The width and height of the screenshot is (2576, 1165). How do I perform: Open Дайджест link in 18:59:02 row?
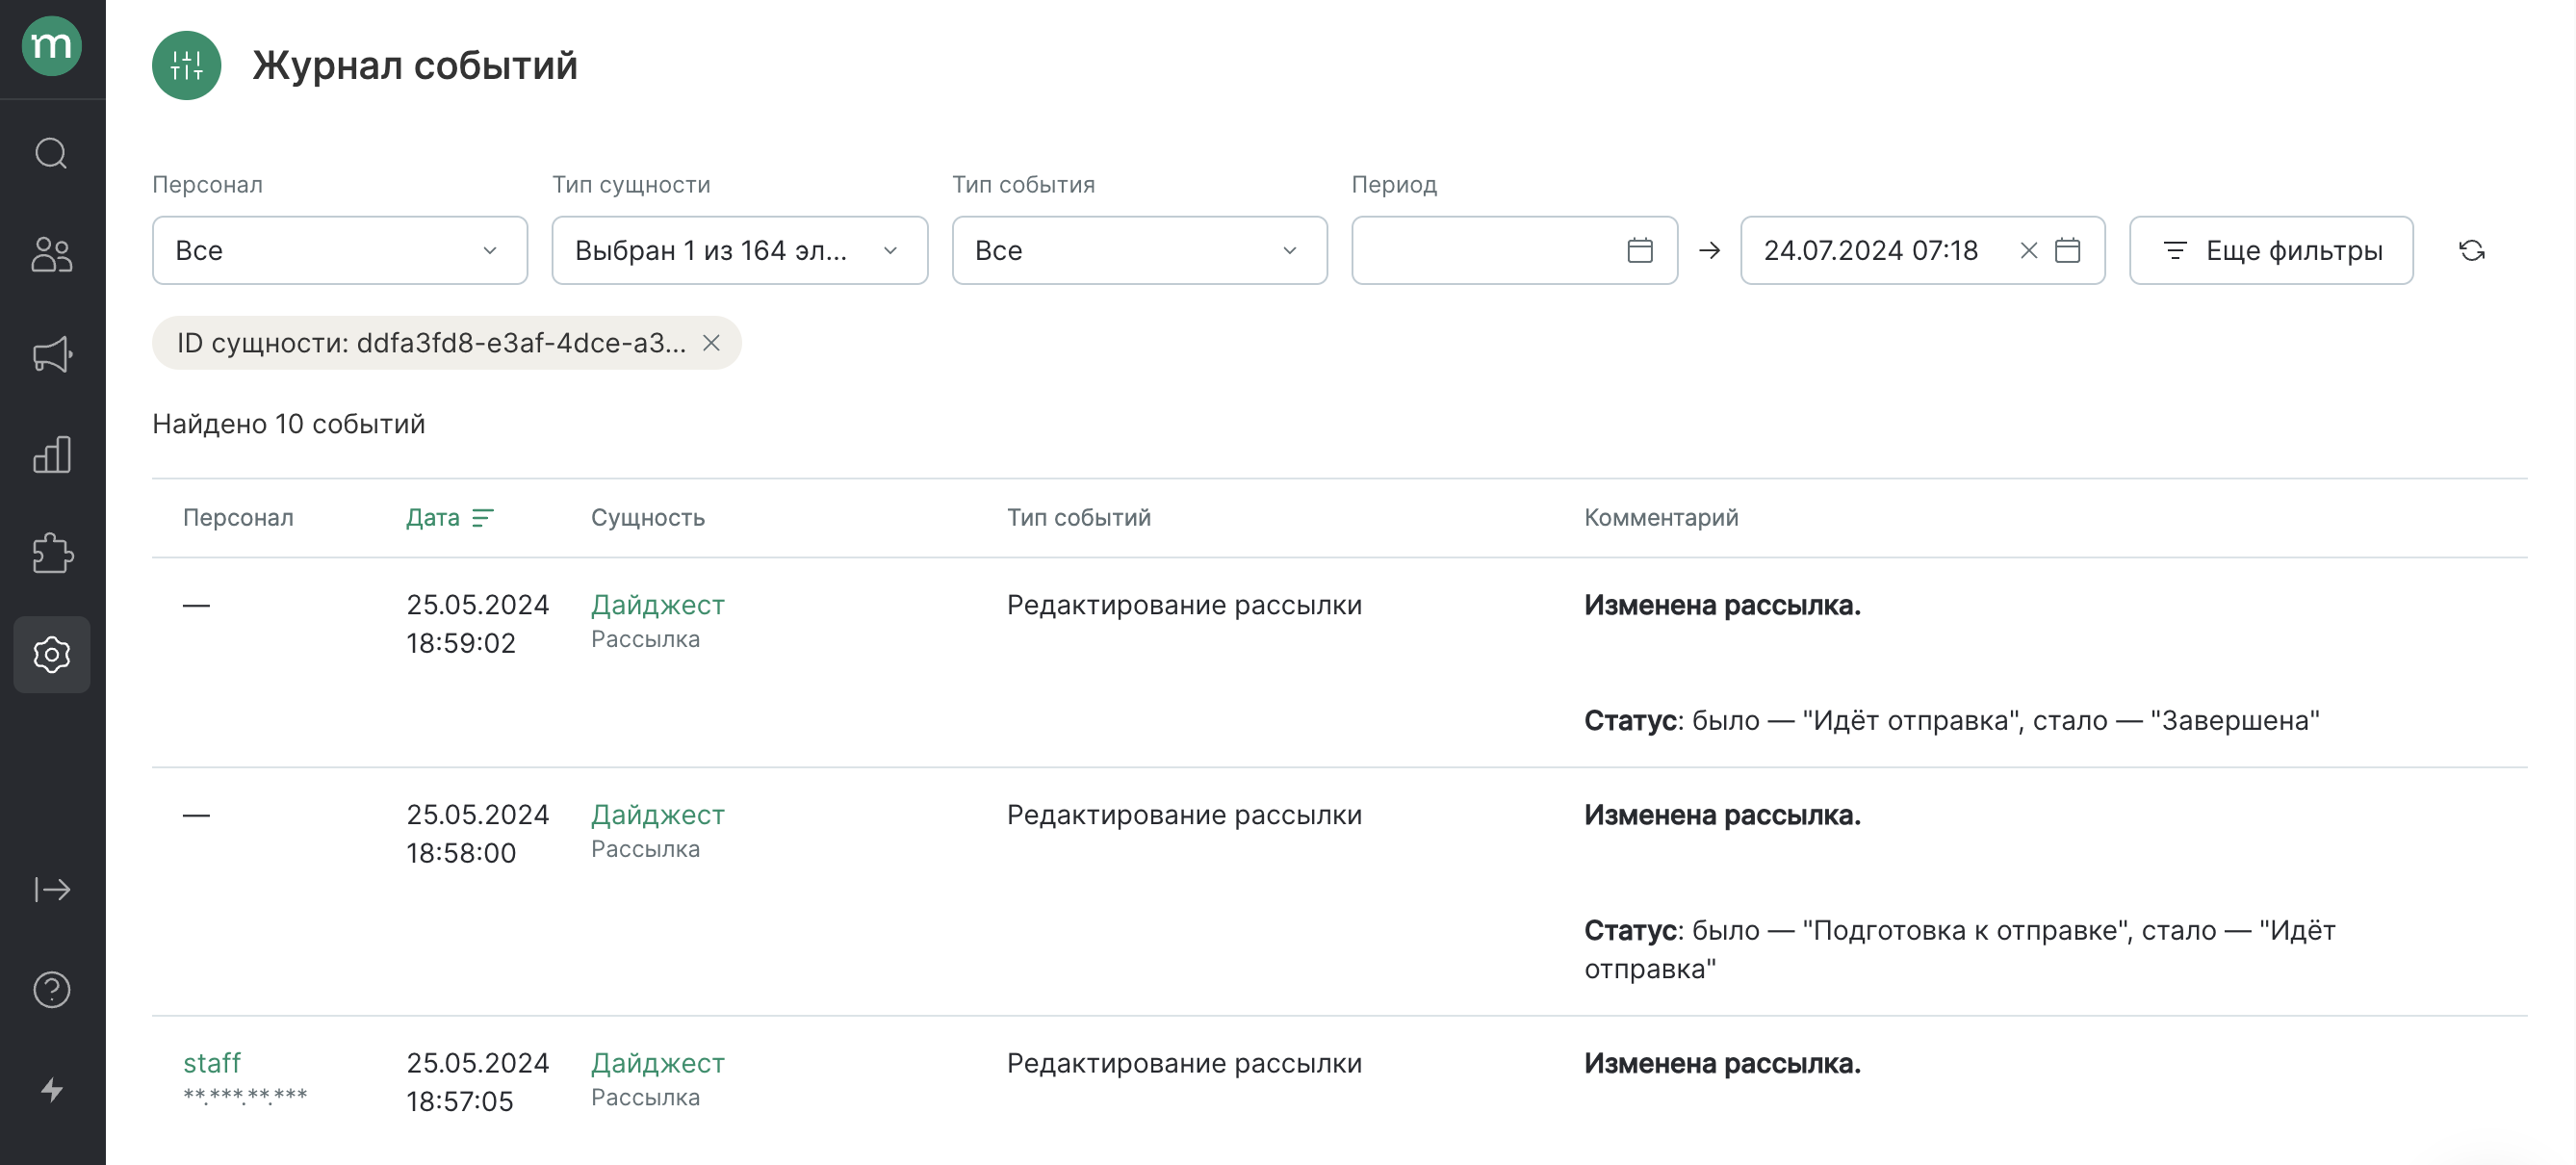[x=657, y=605]
